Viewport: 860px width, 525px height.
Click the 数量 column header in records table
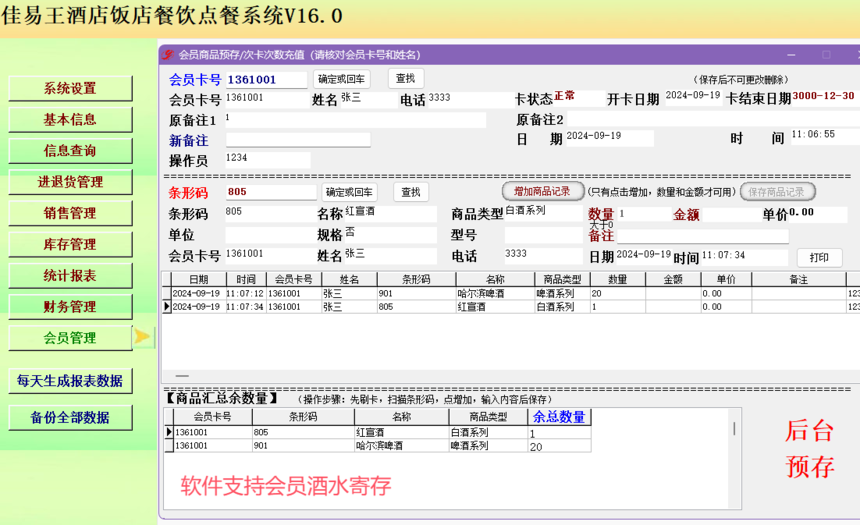tap(618, 279)
